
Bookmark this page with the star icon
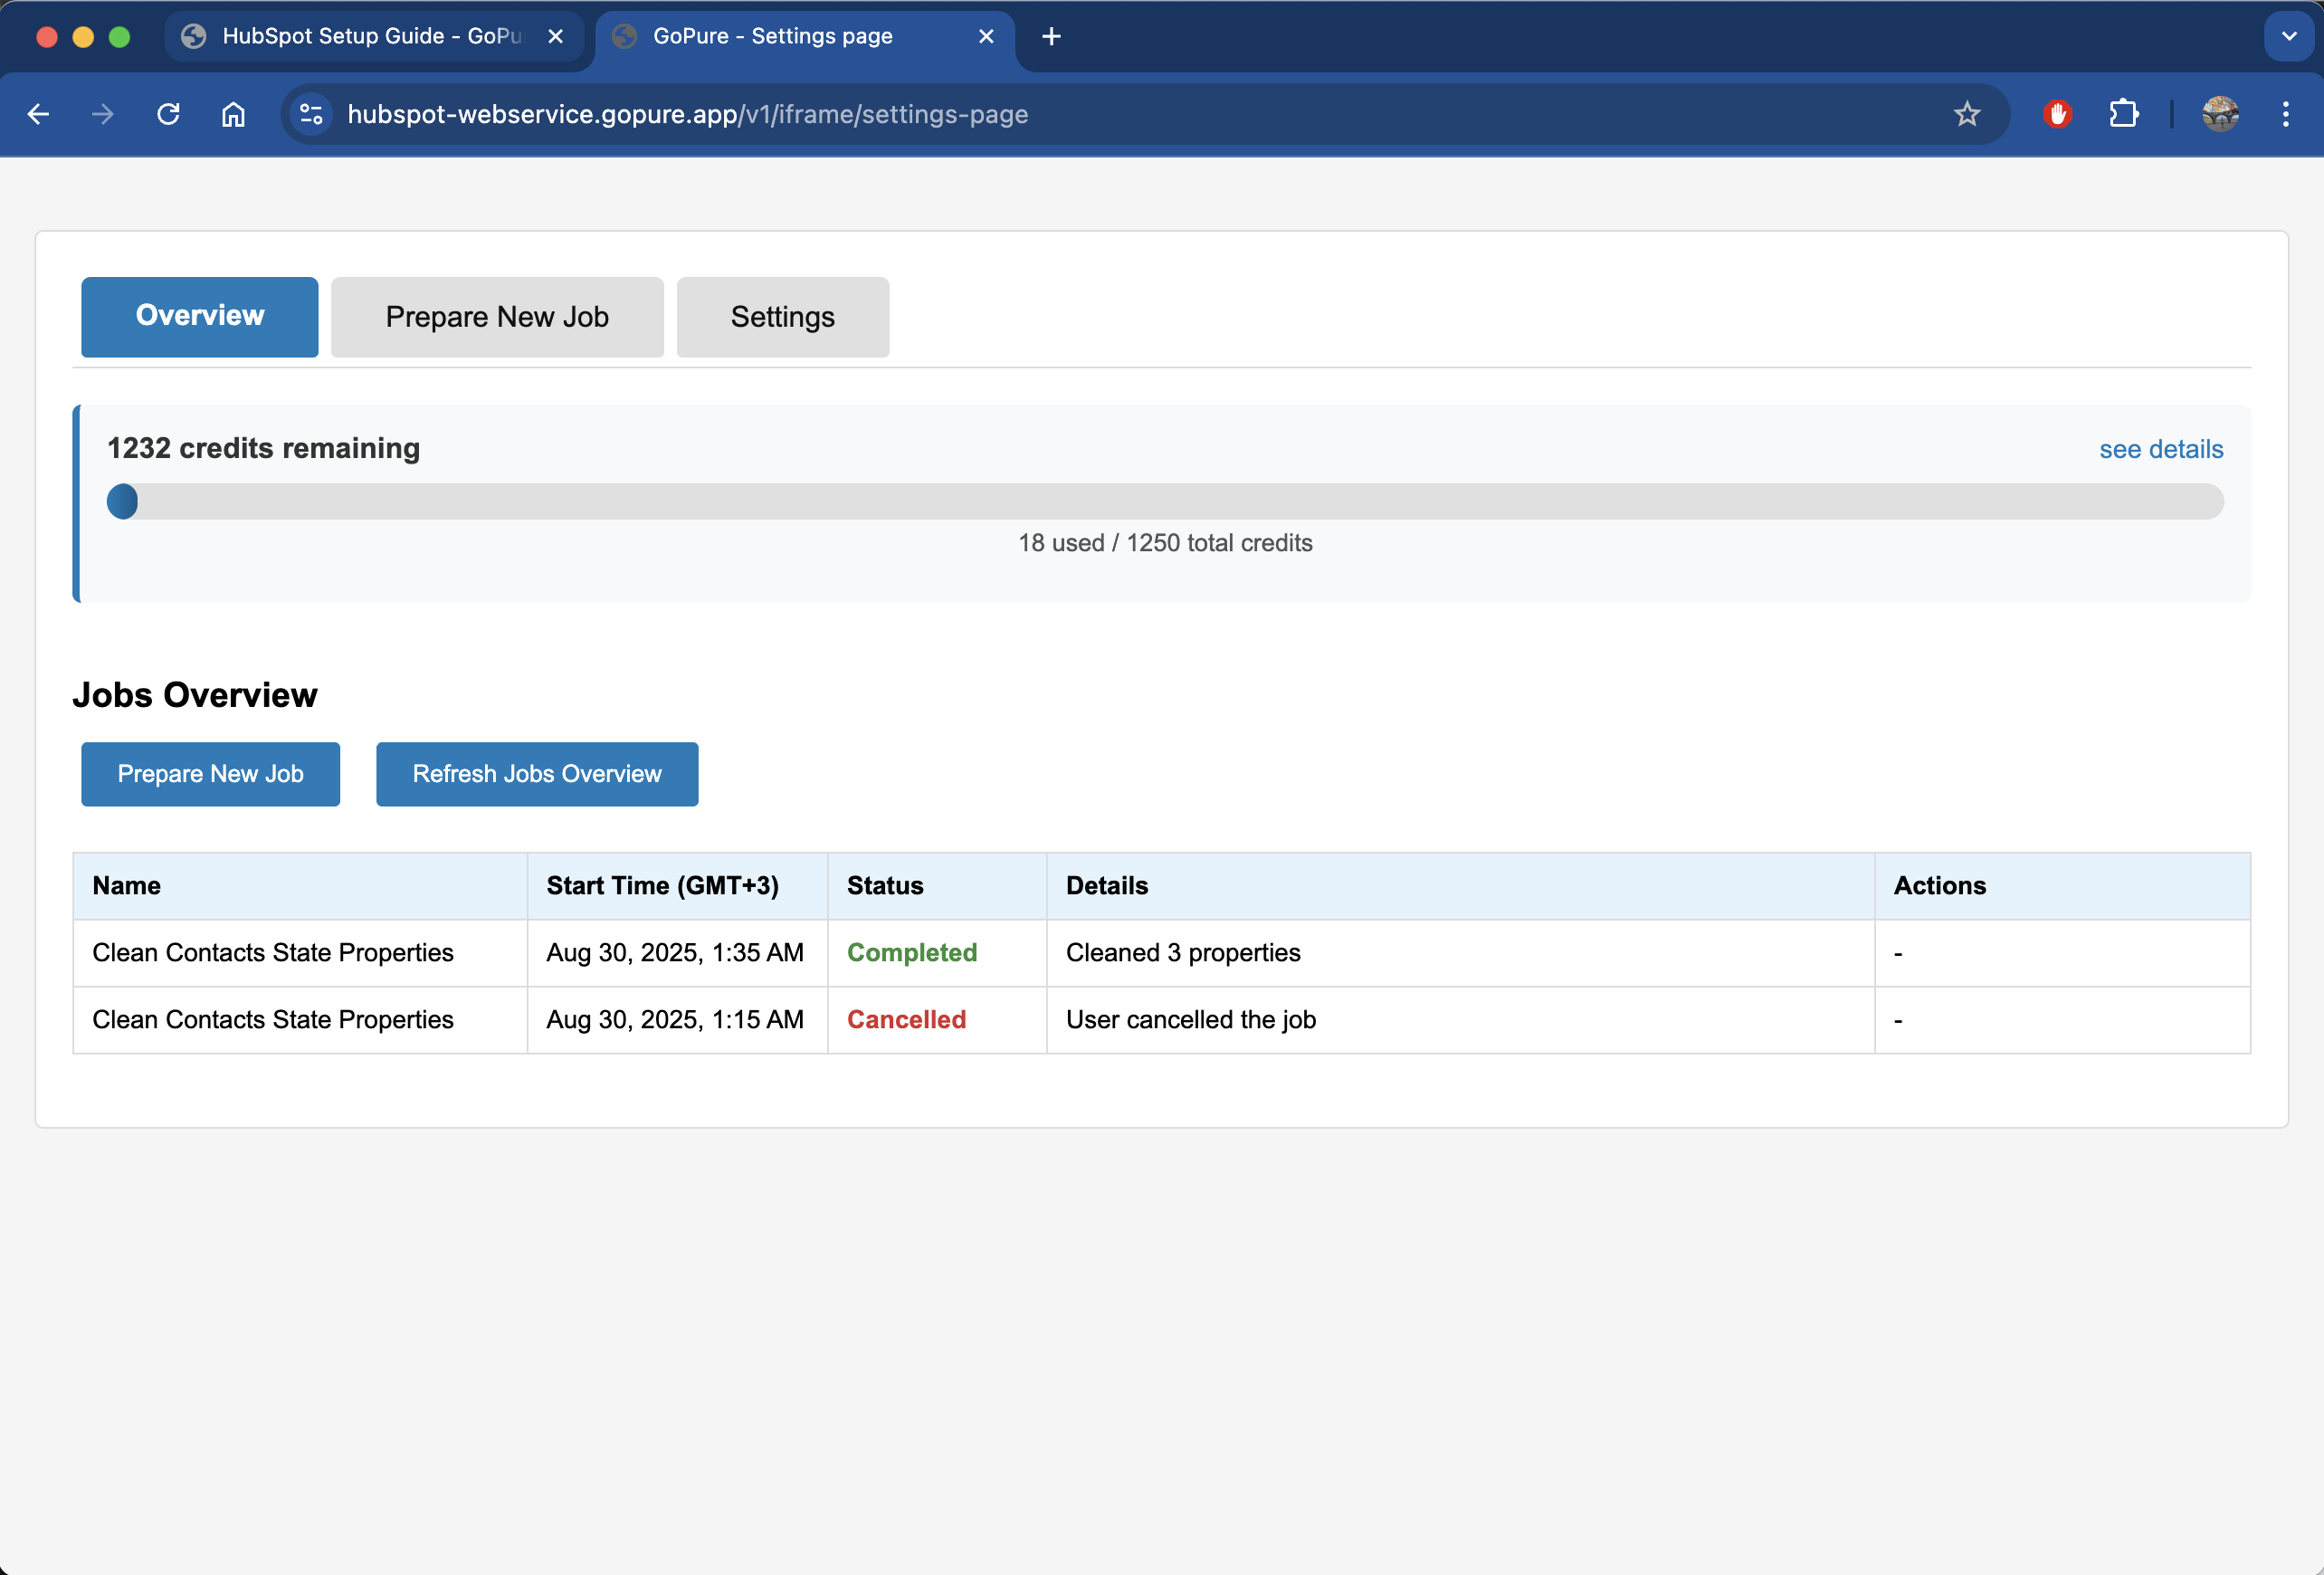tap(1966, 114)
